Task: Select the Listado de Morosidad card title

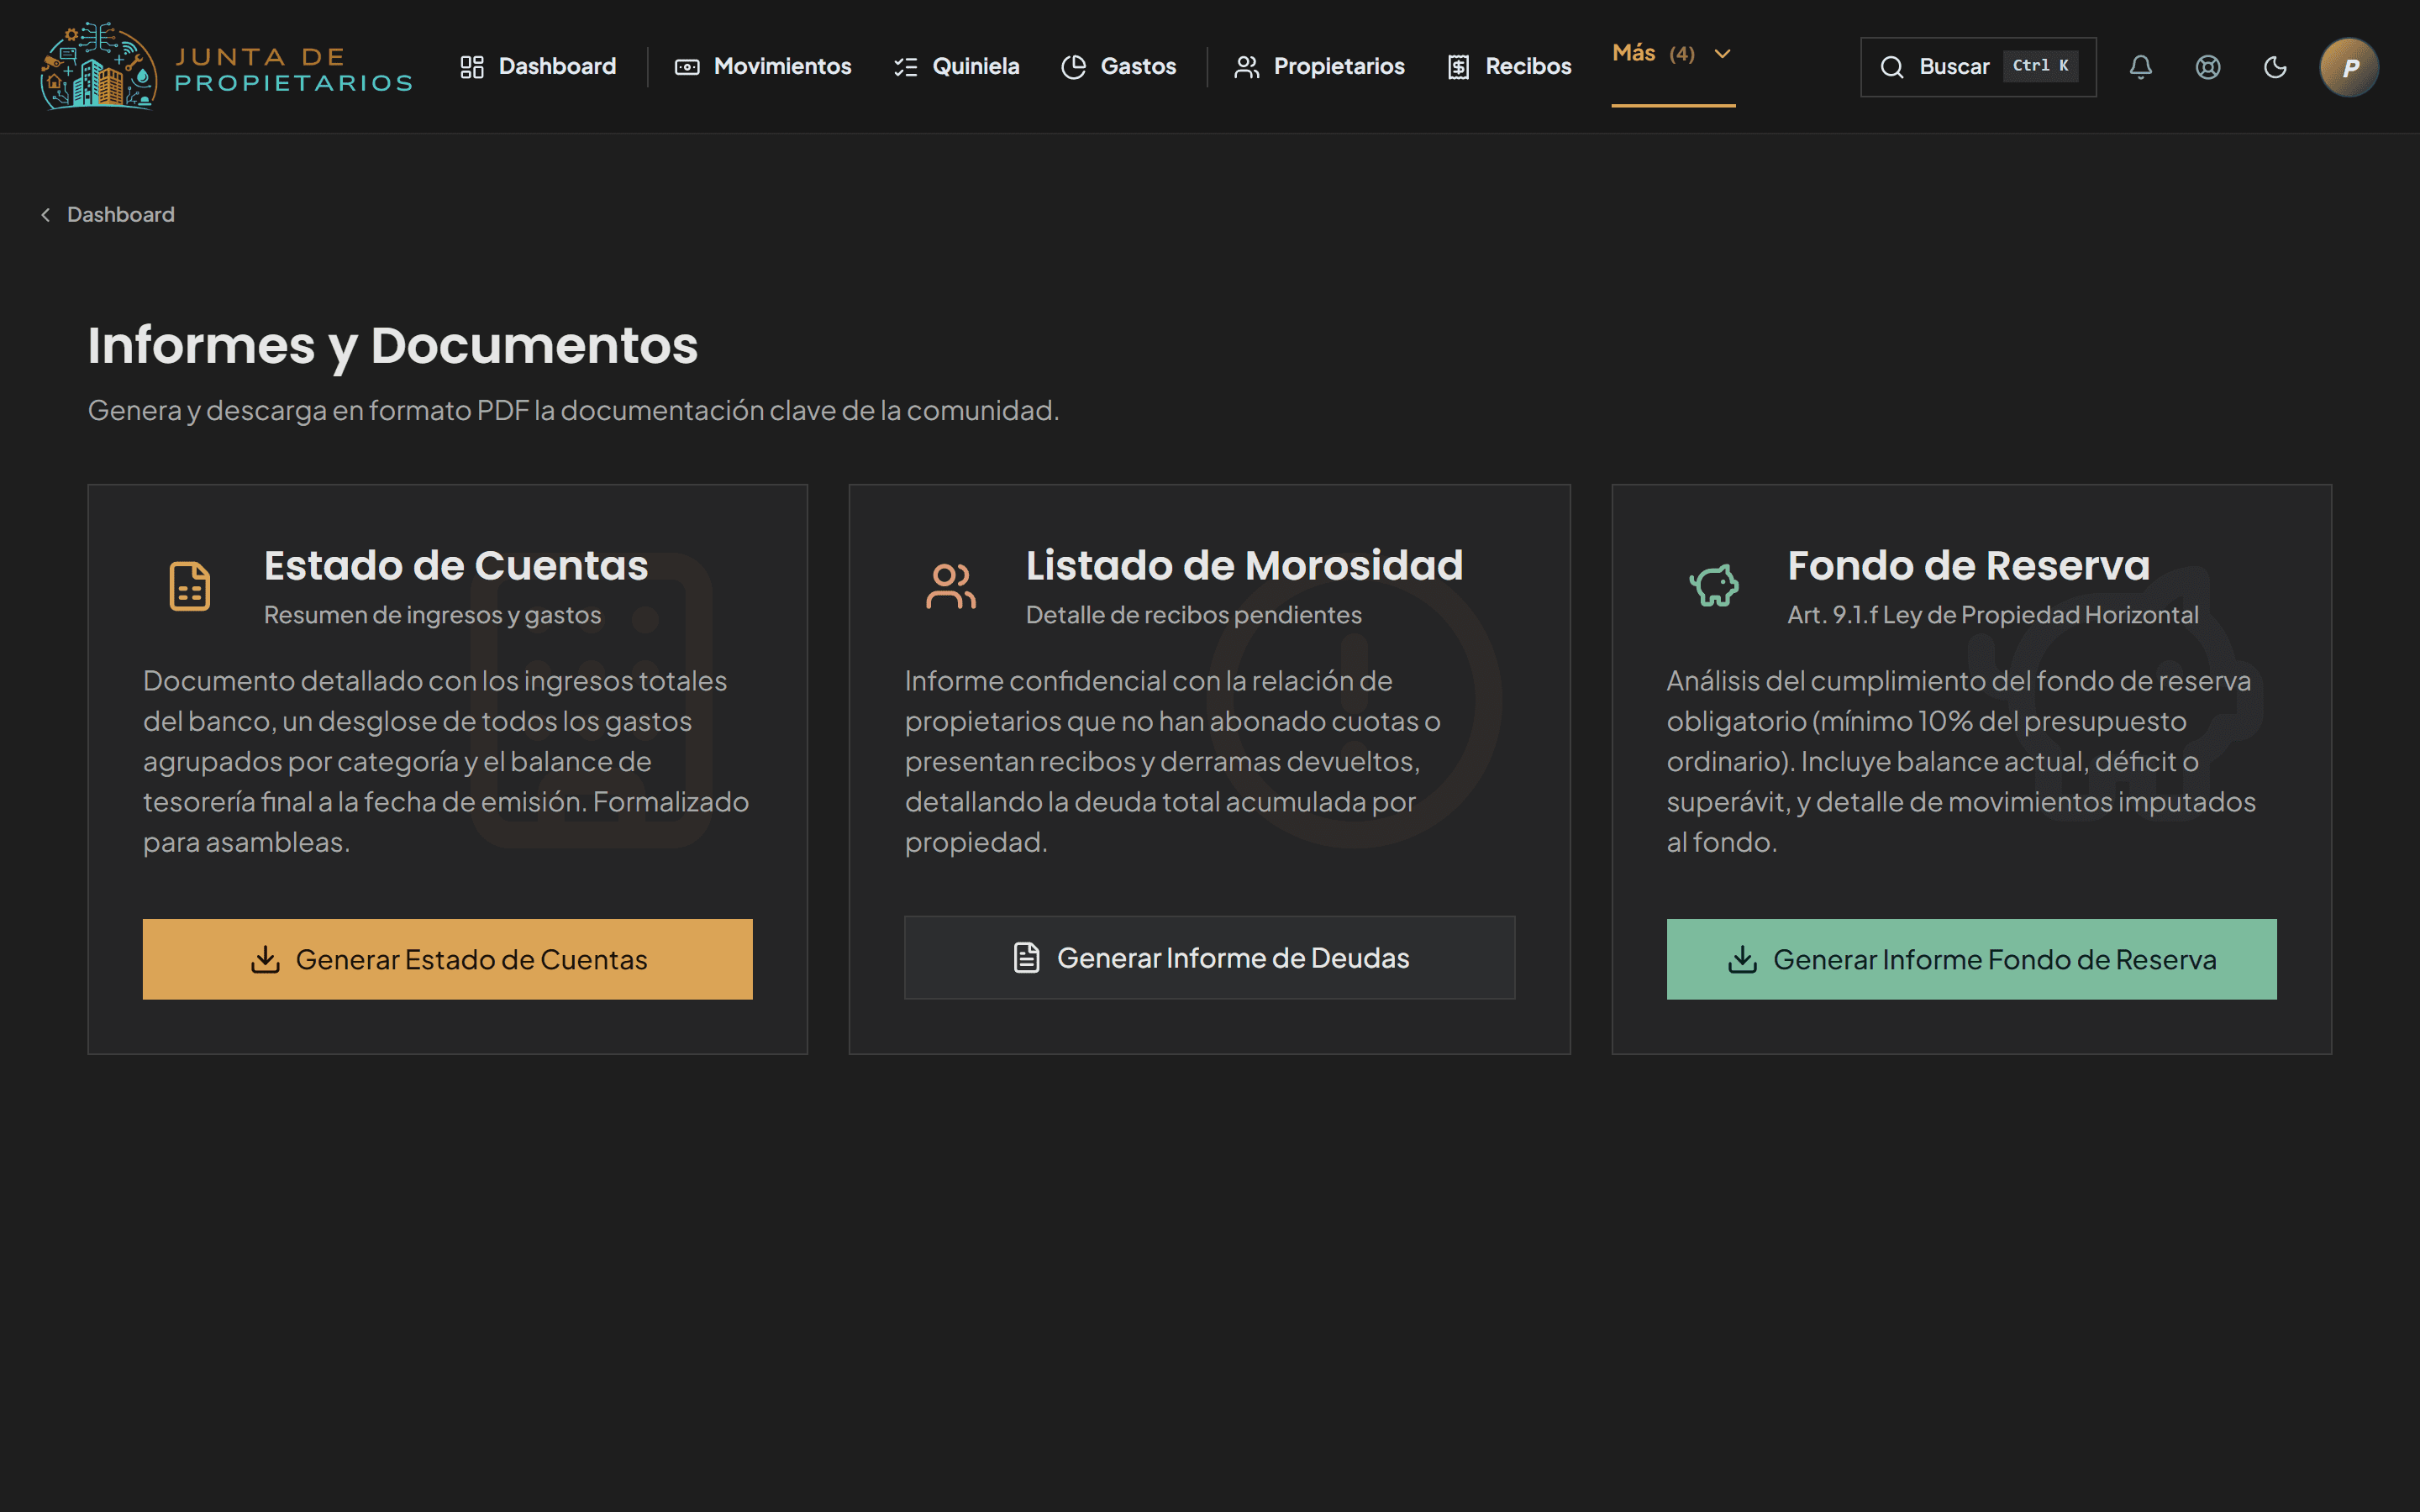Action: pos(1244,566)
